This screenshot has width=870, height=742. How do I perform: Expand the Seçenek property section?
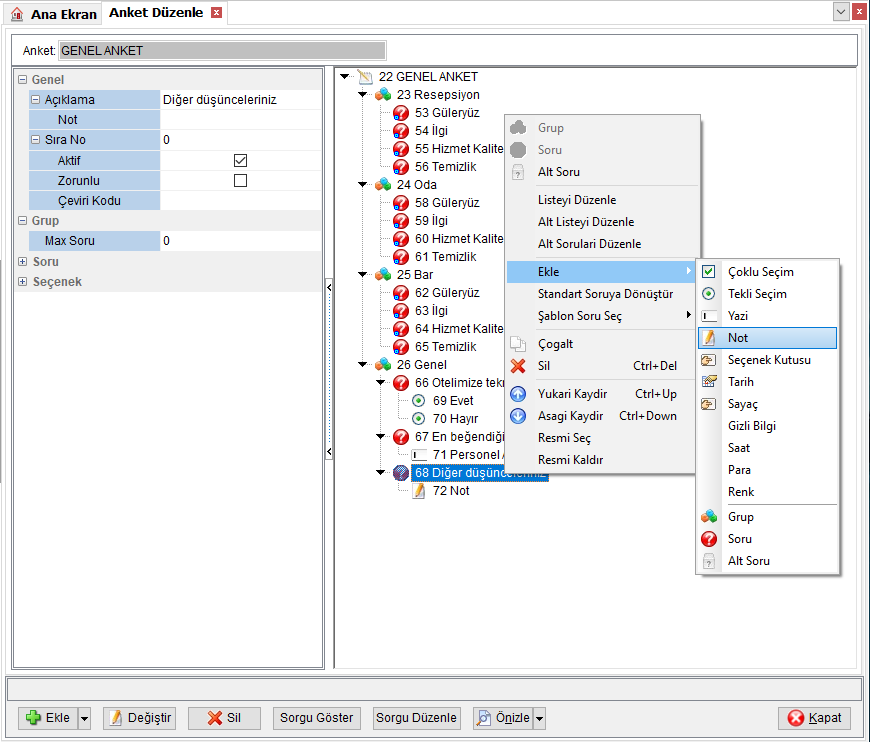click(22, 281)
